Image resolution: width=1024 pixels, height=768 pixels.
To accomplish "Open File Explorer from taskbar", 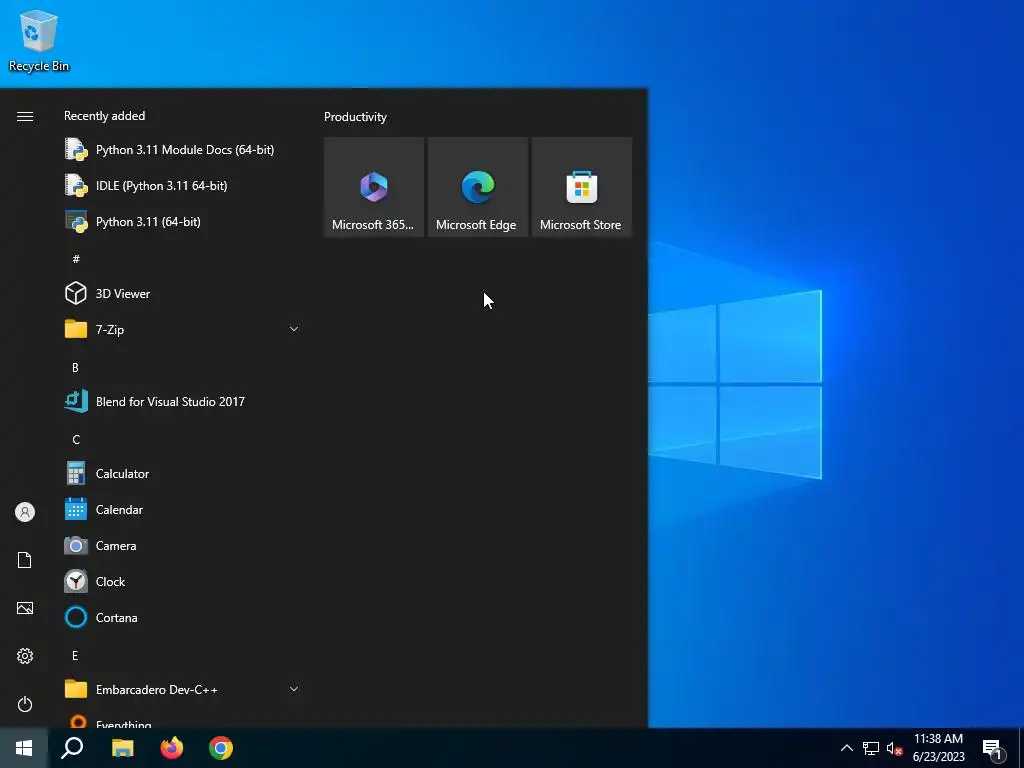I will tap(122, 748).
